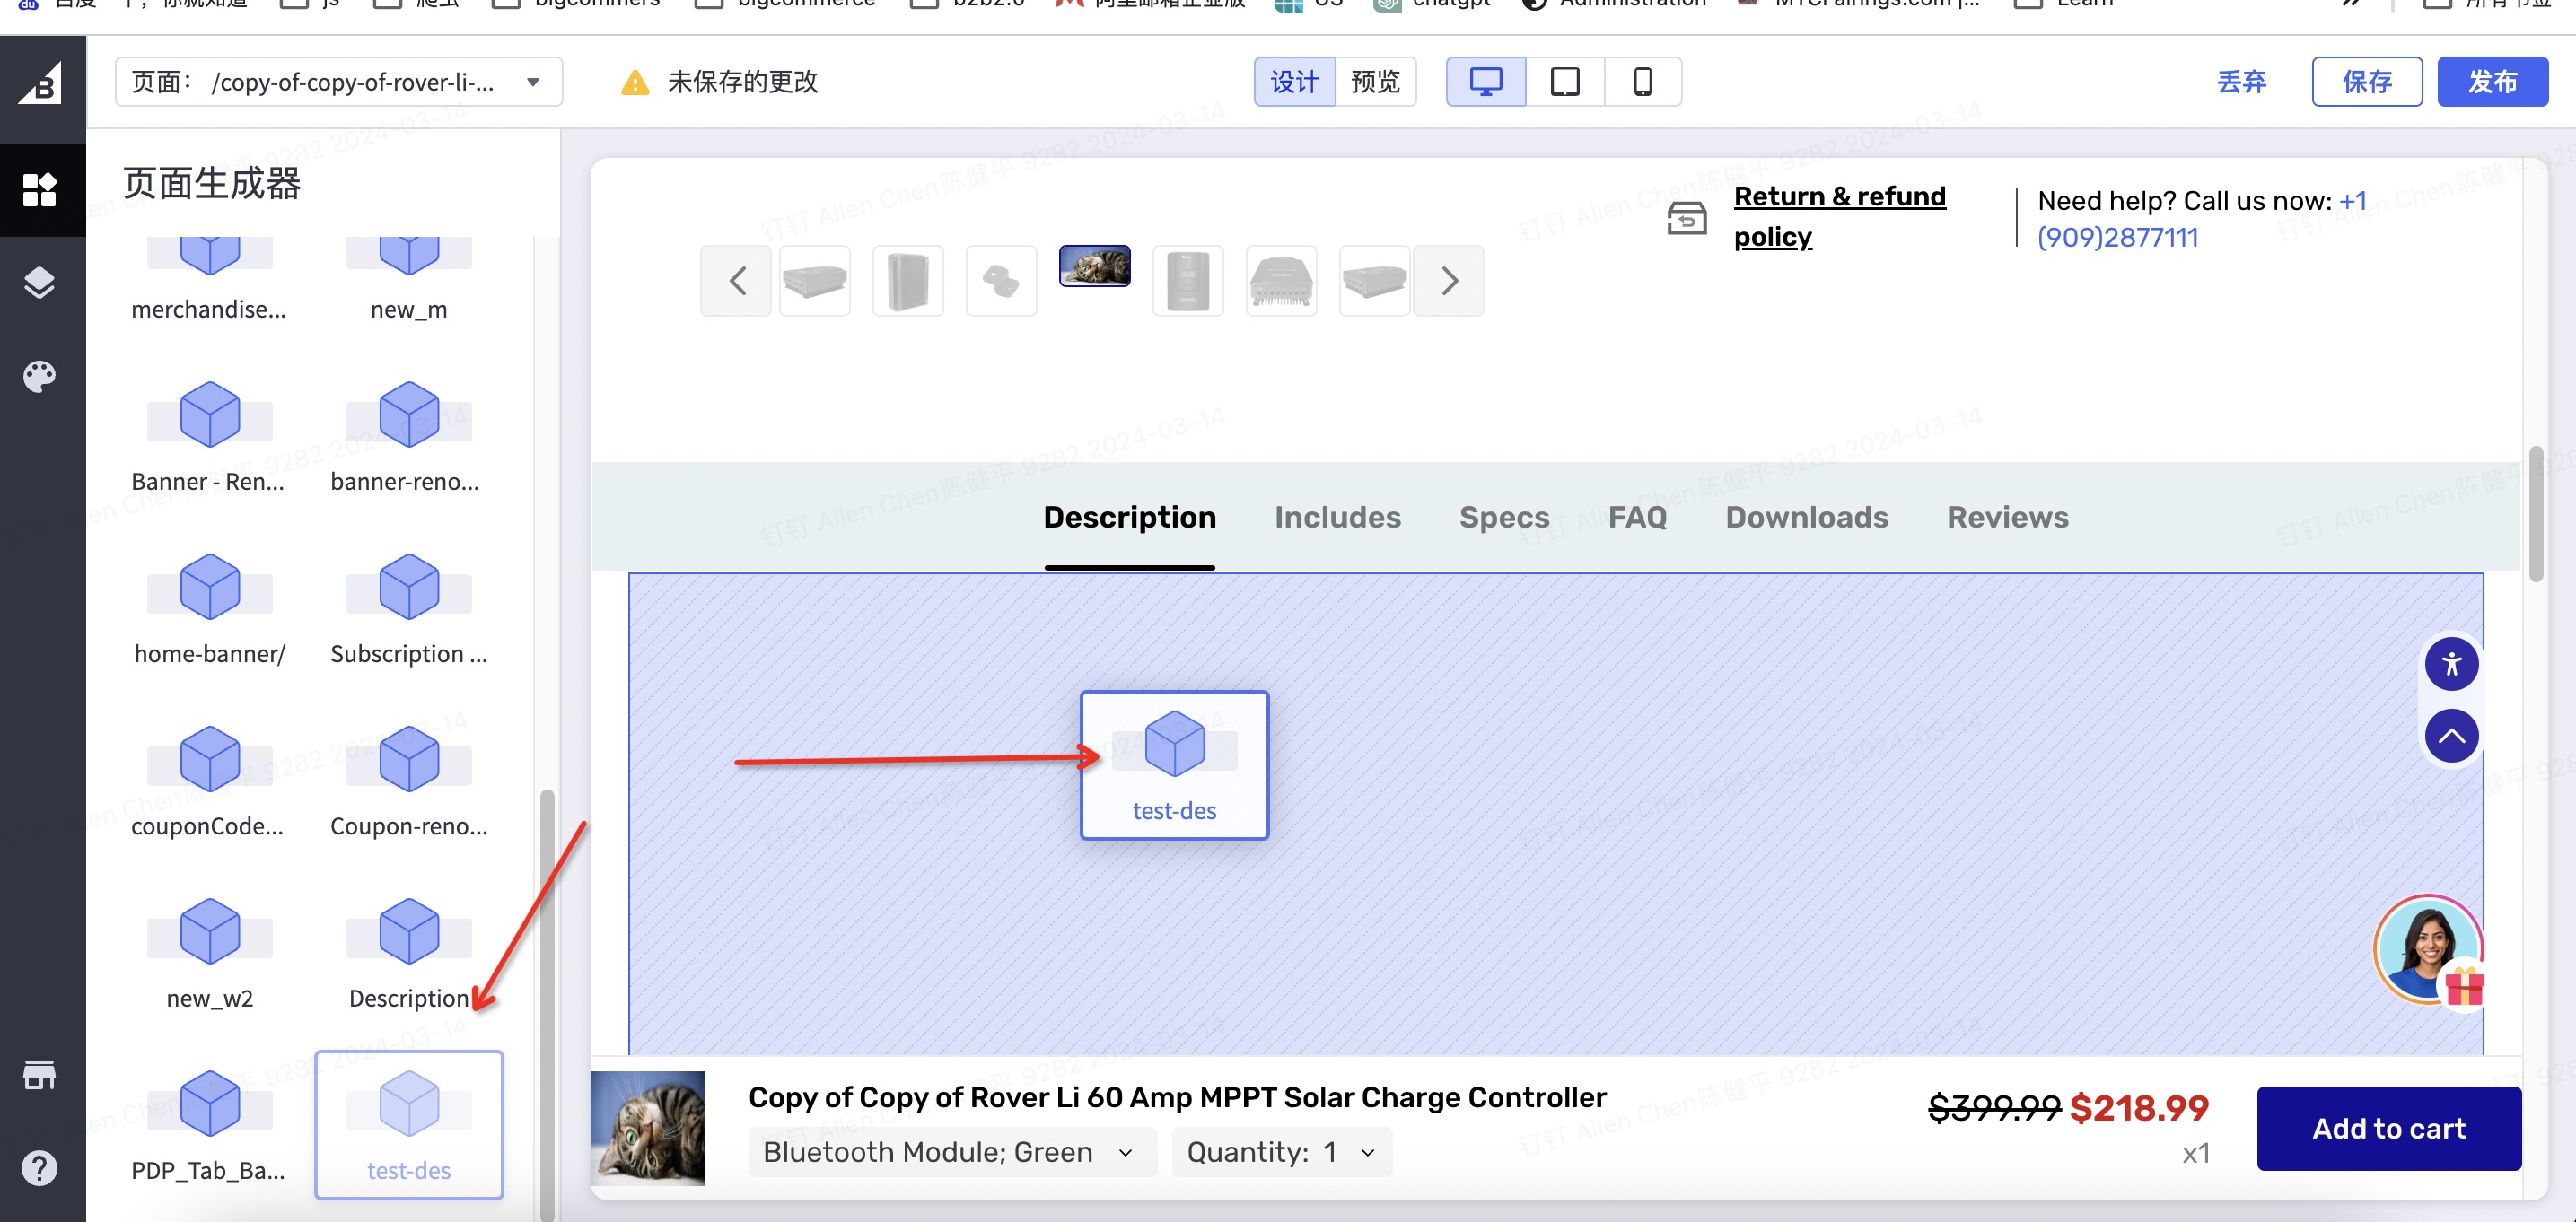2576x1222 pixels.
Task: Click the 保存 save button
Action: [x=2366, y=81]
